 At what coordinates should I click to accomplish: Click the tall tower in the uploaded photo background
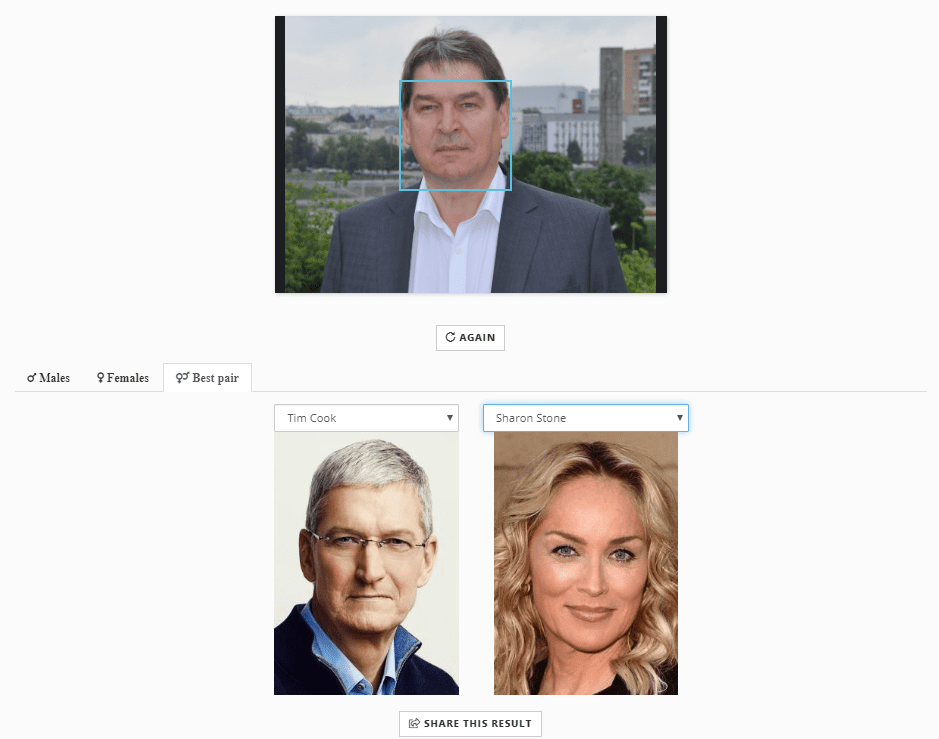point(611,105)
